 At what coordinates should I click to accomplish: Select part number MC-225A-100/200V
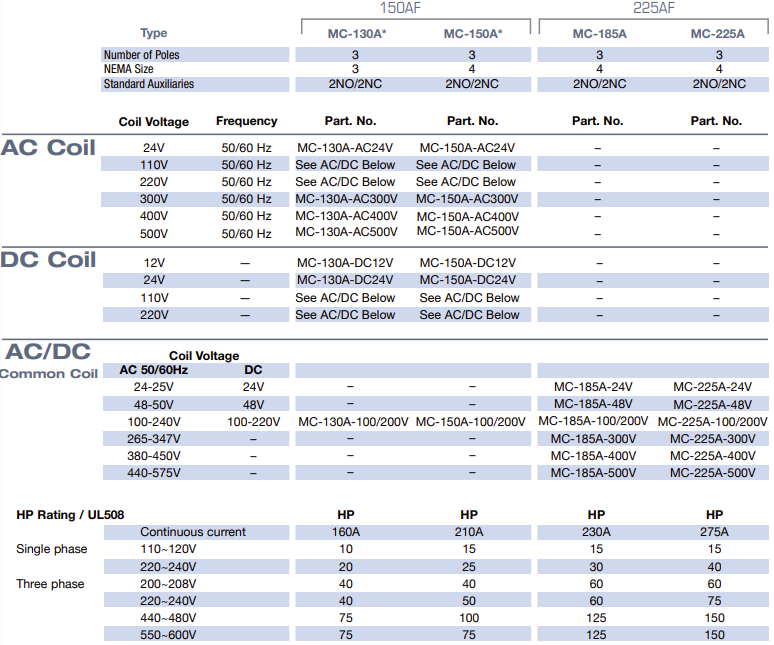(712, 422)
